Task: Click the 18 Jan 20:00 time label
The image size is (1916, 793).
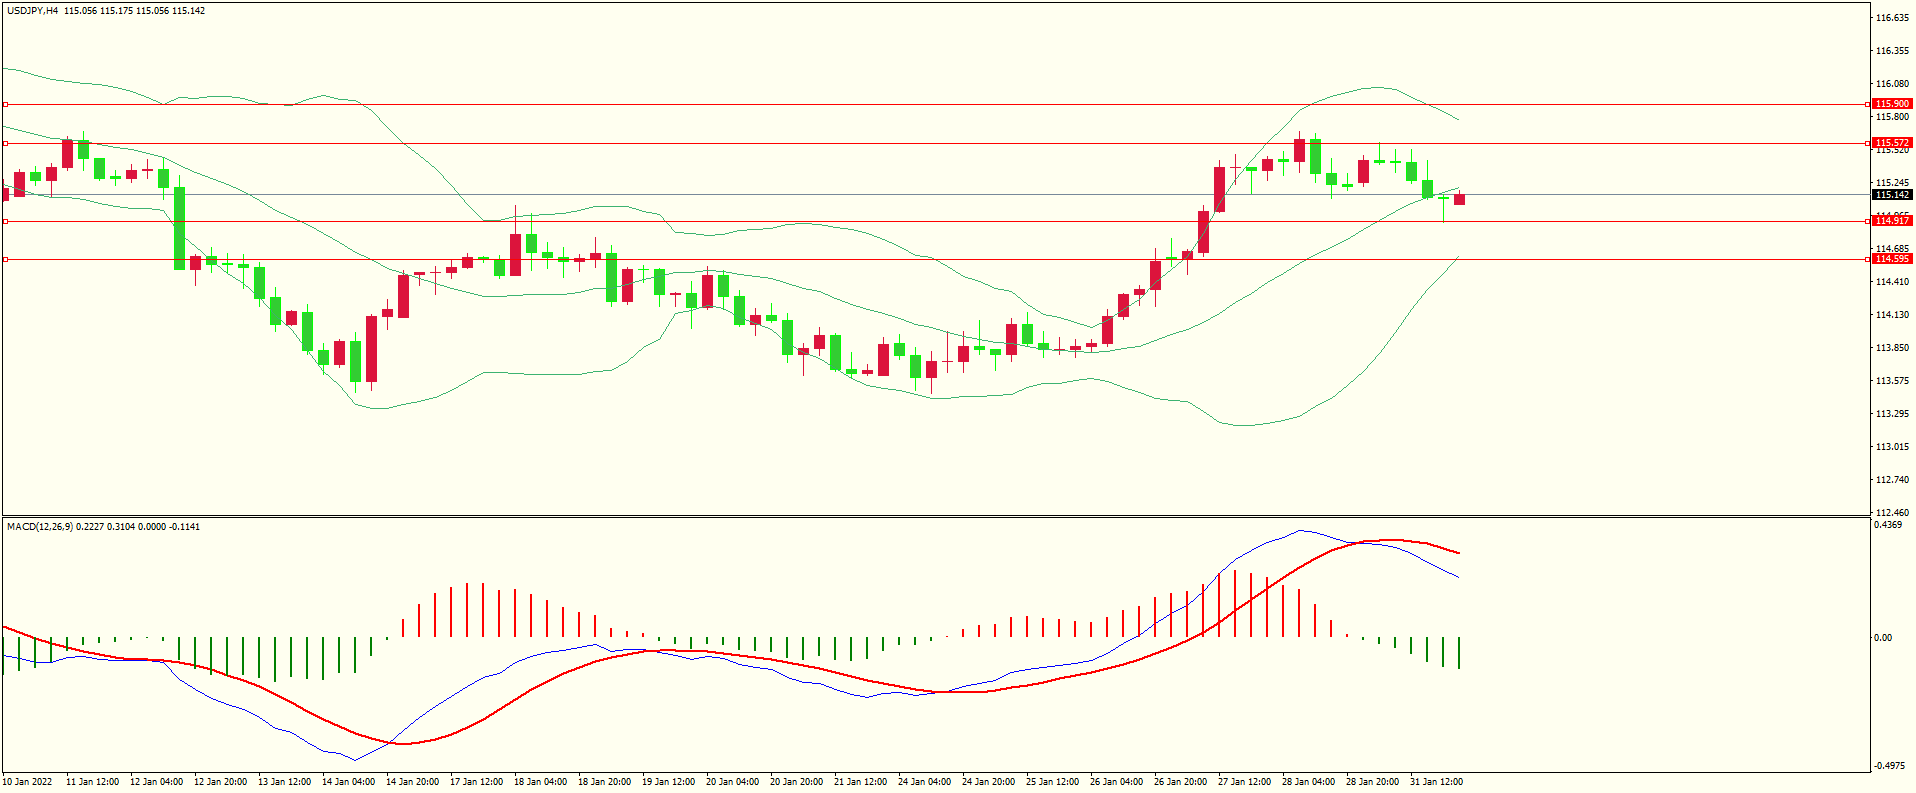Action: [x=605, y=782]
